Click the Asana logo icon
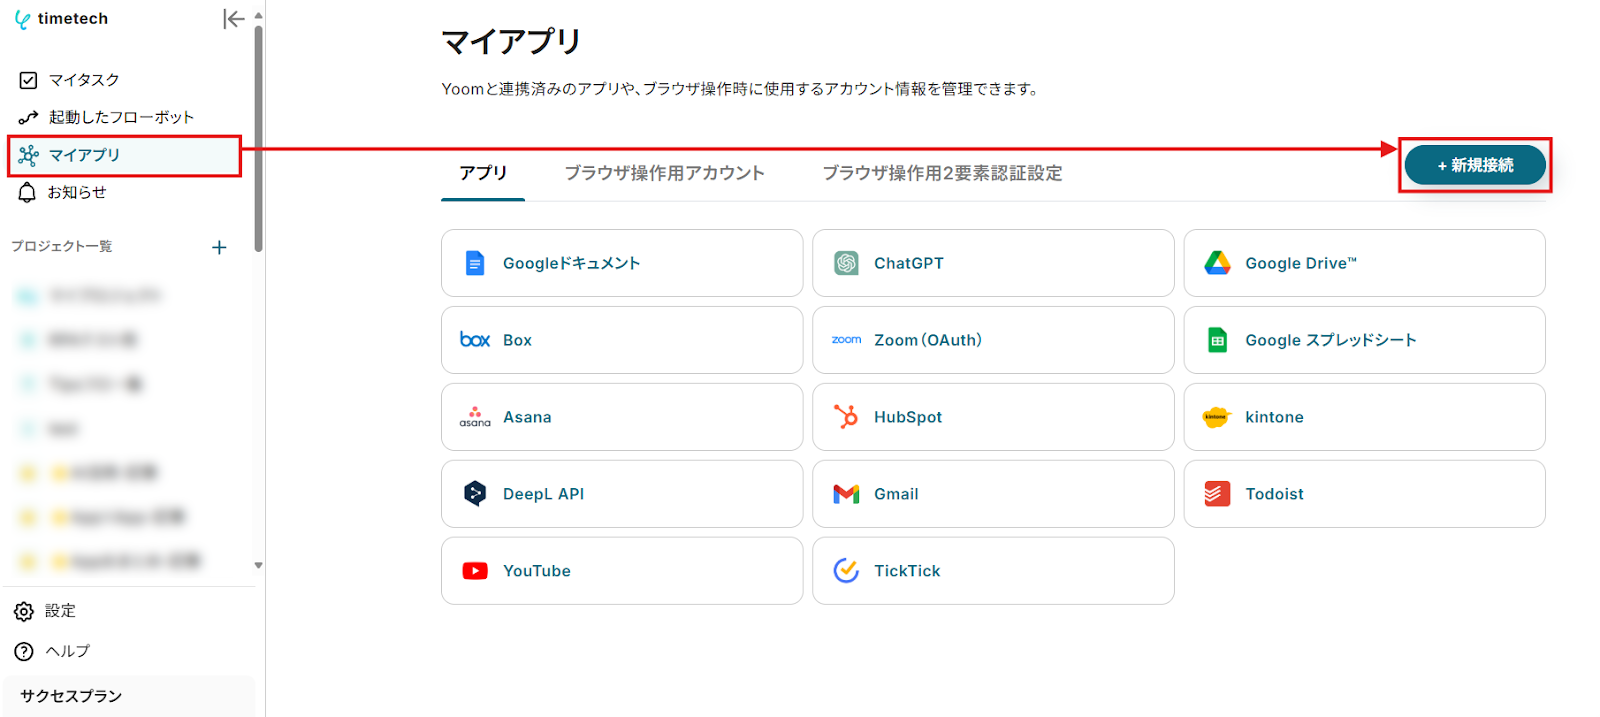 coord(475,417)
